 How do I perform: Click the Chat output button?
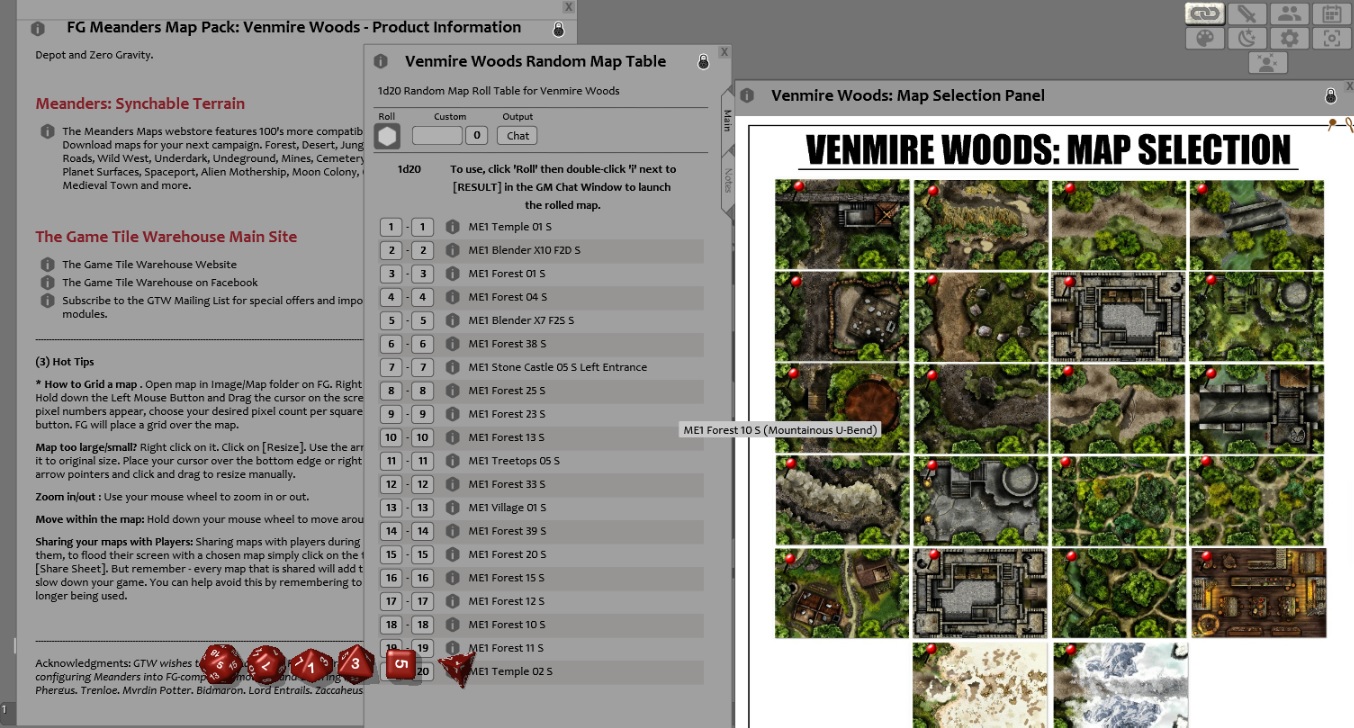(516, 135)
